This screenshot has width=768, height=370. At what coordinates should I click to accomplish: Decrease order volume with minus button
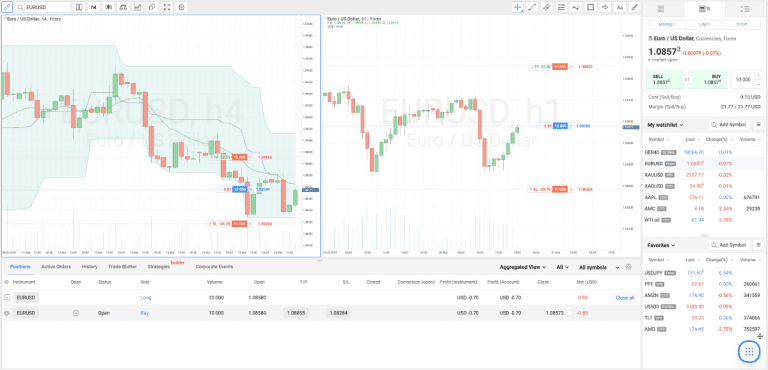759,84
